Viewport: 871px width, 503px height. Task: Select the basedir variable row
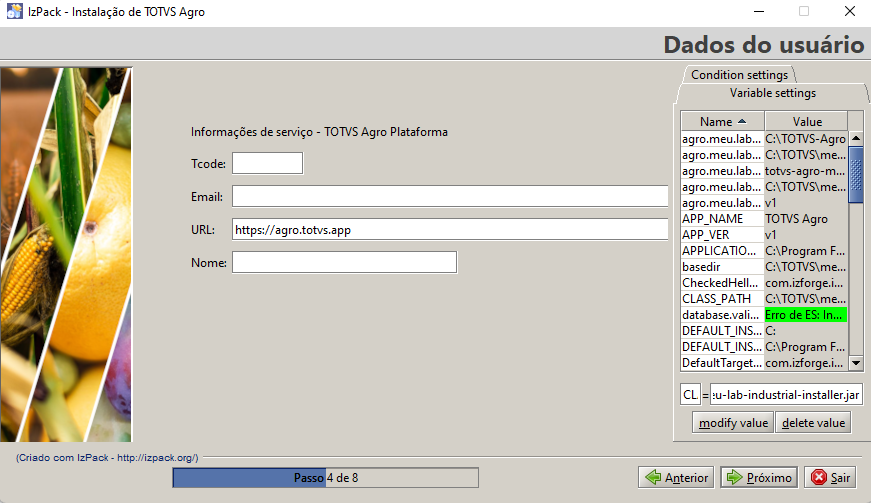coord(764,267)
